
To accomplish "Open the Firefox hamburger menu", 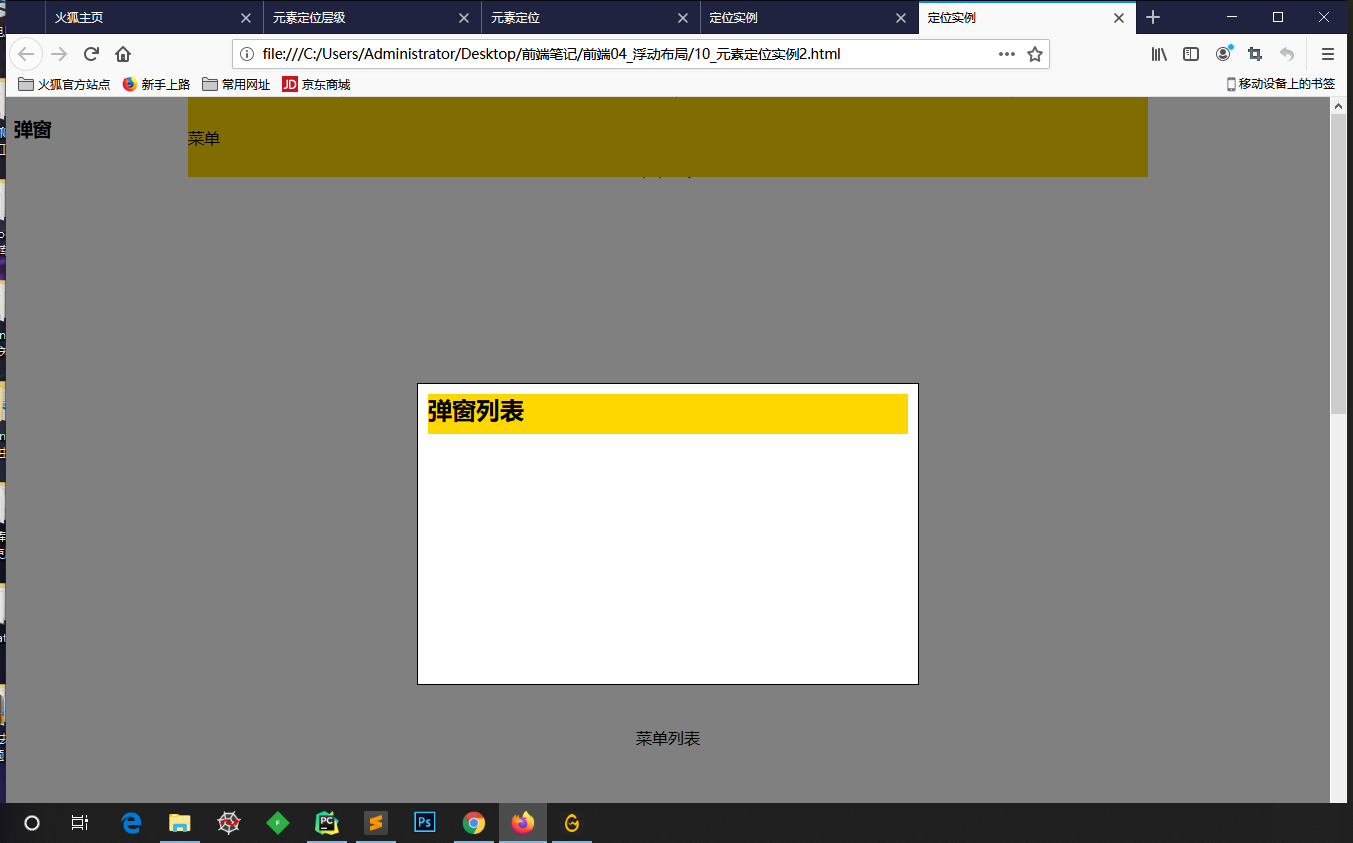I will click(x=1327, y=54).
